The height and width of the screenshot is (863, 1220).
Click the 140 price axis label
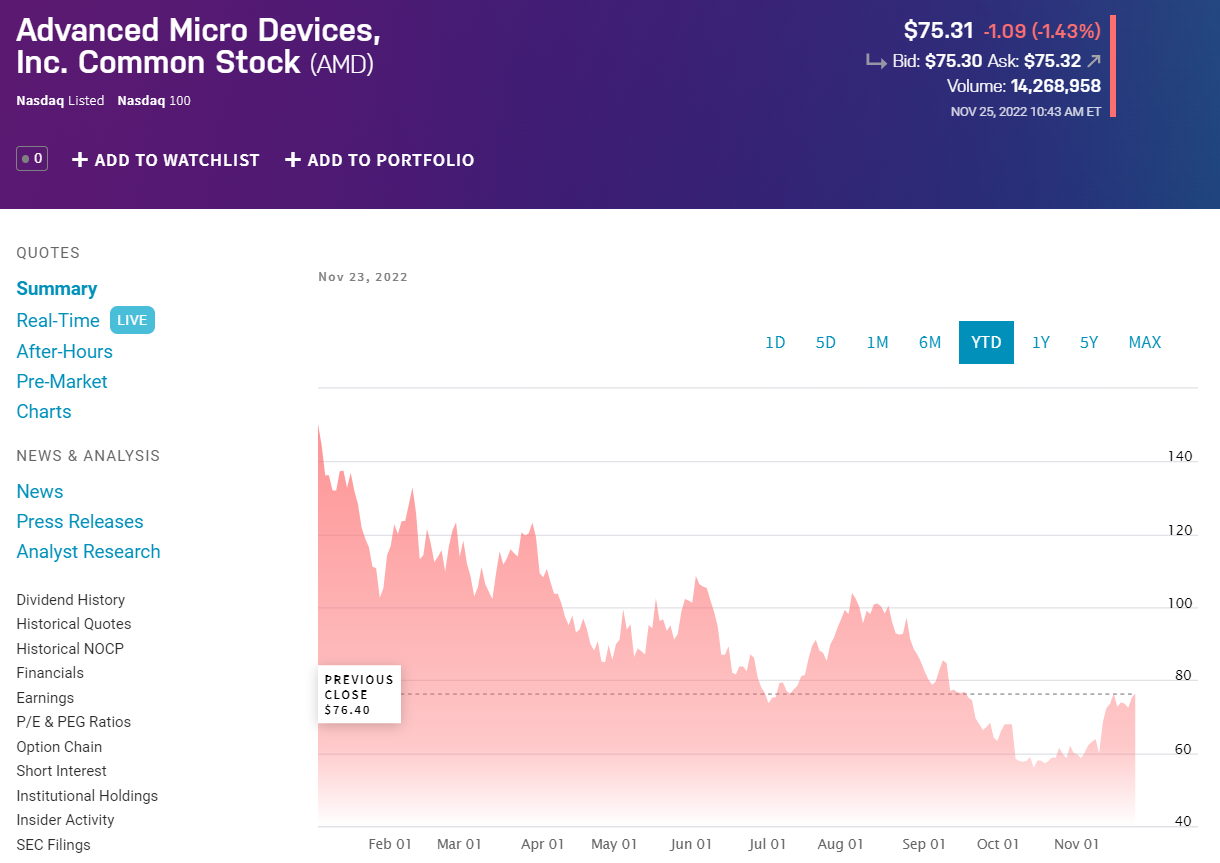pyautogui.click(x=1180, y=457)
